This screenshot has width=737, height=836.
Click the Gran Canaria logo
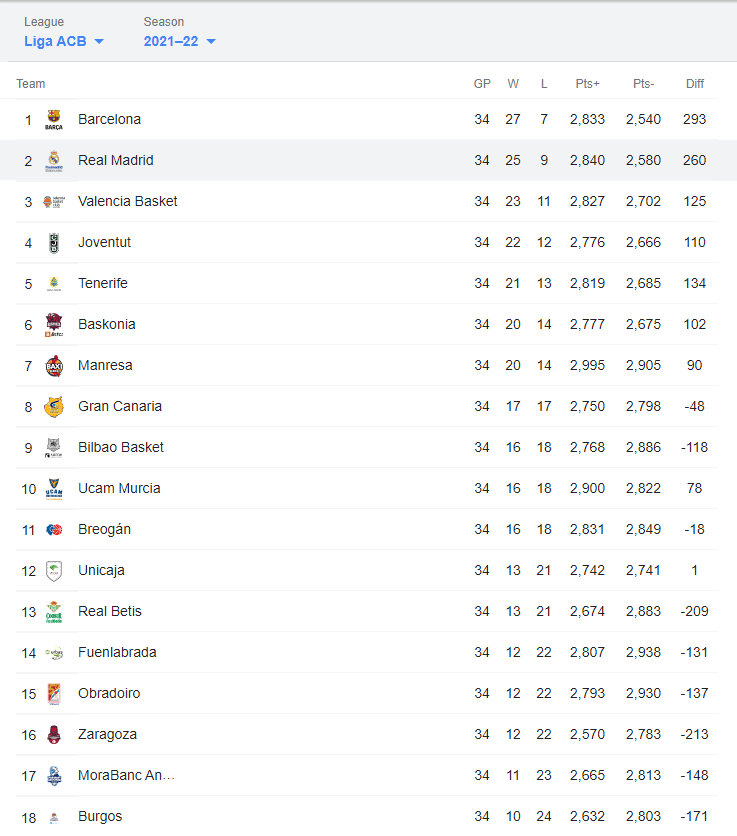pos(54,407)
